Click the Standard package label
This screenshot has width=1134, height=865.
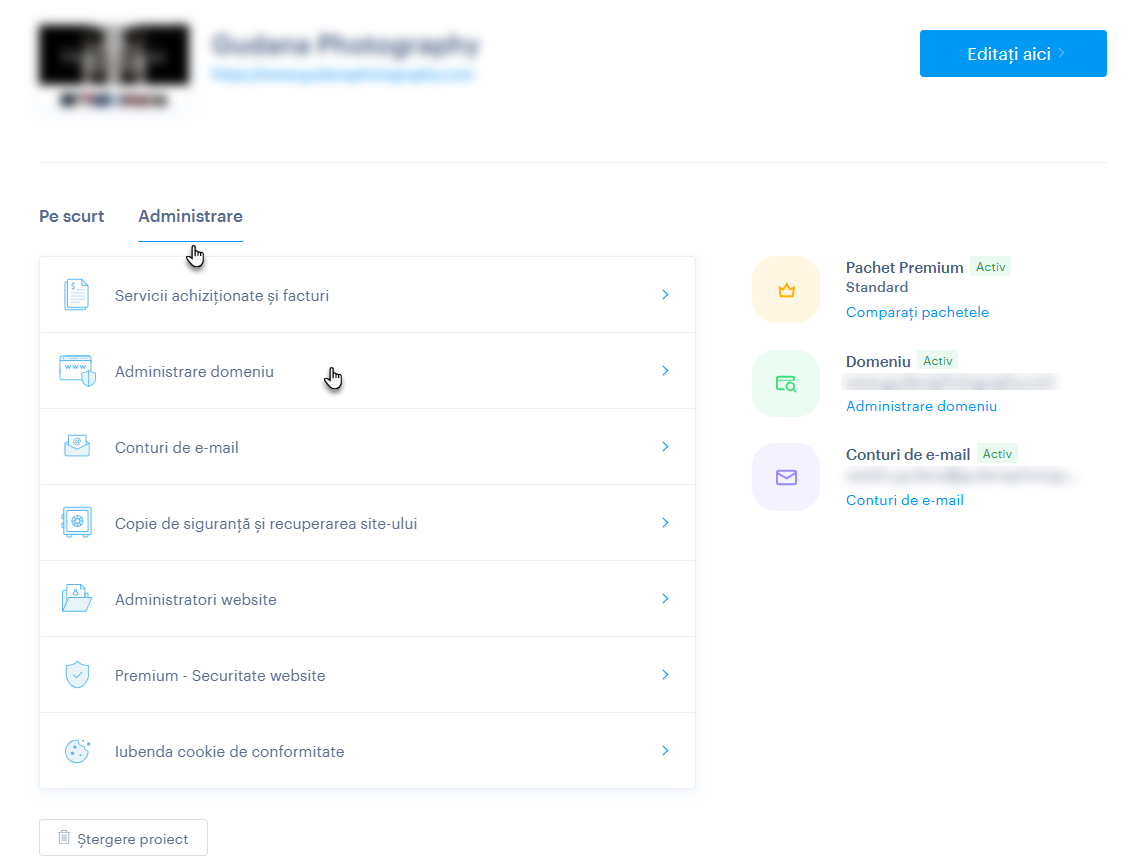(877, 287)
